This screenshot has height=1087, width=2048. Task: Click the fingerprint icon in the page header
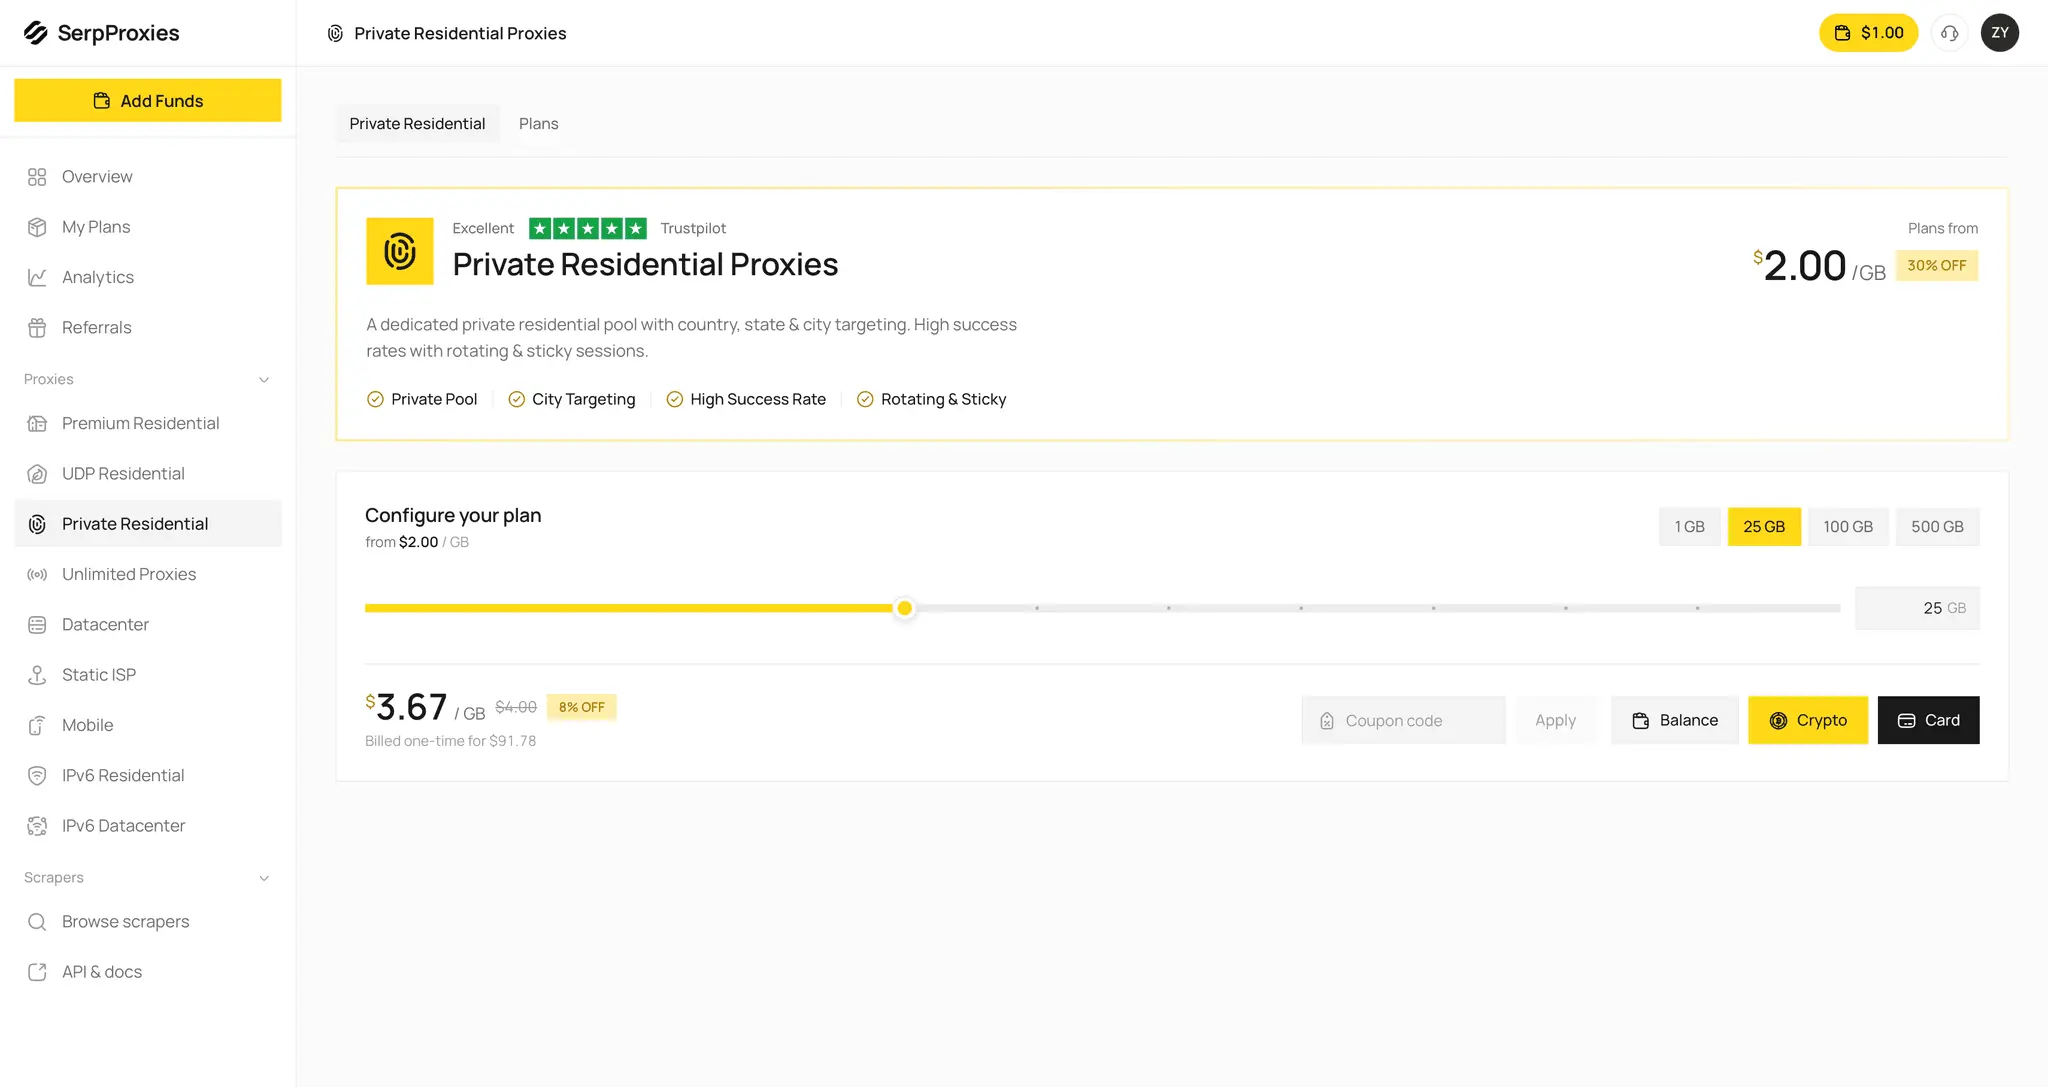point(335,34)
